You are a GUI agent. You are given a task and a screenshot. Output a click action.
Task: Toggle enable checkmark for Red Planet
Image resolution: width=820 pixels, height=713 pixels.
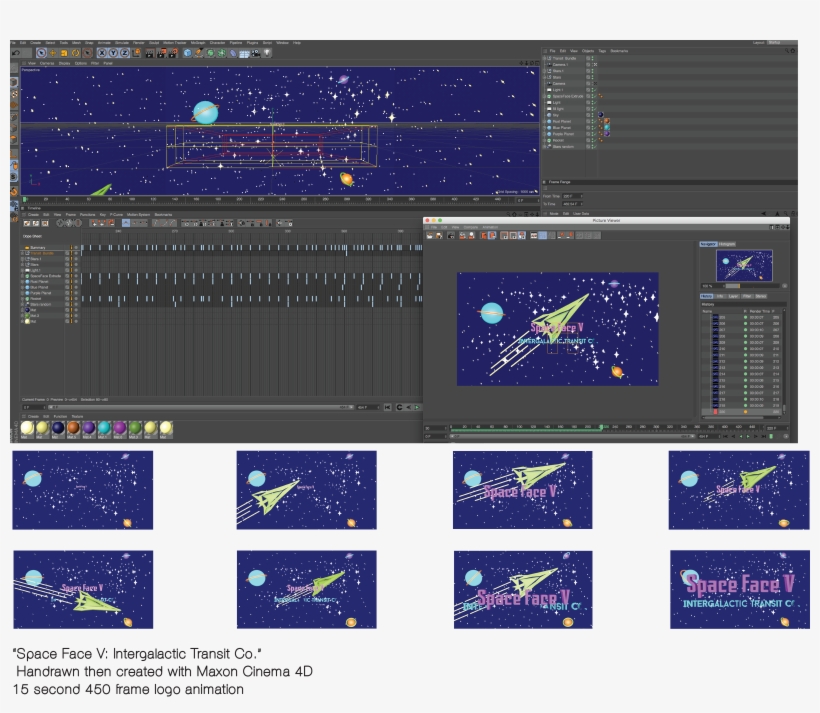click(594, 121)
